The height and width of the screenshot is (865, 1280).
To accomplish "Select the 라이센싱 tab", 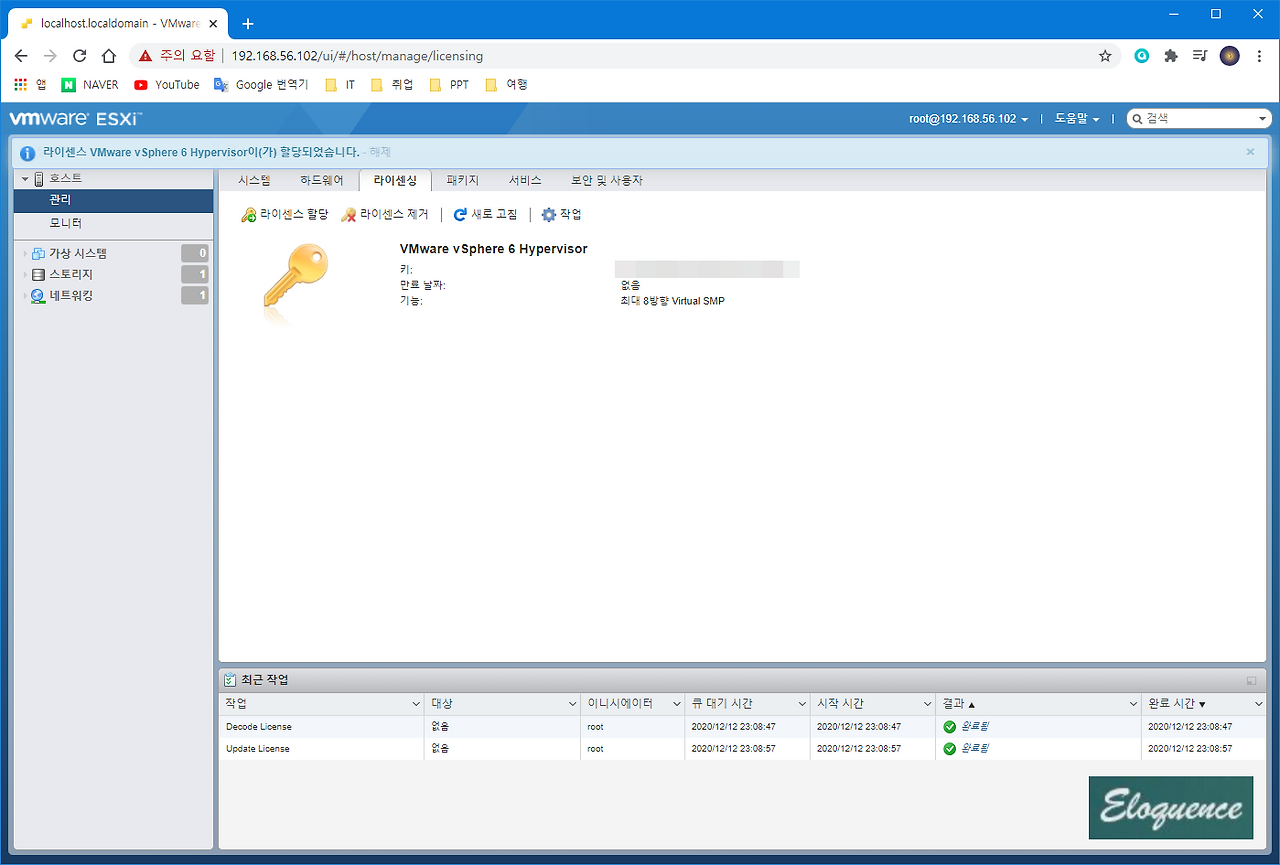I will pos(395,181).
